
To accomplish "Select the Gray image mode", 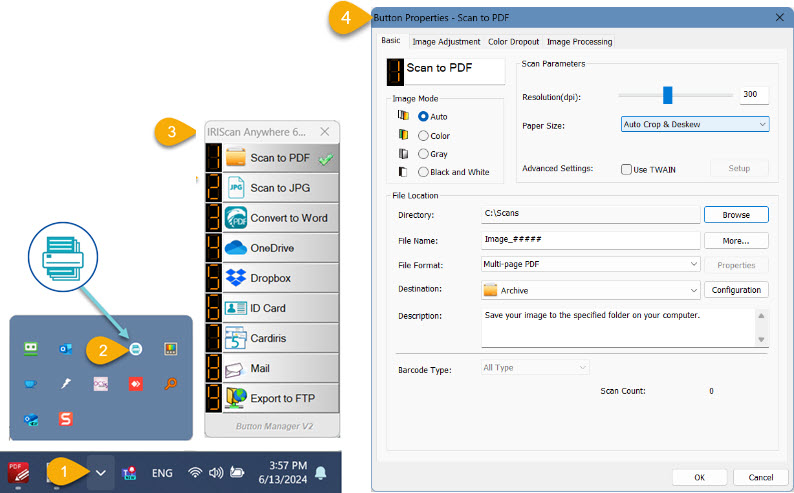I will pyautogui.click(x=424, y=154).
